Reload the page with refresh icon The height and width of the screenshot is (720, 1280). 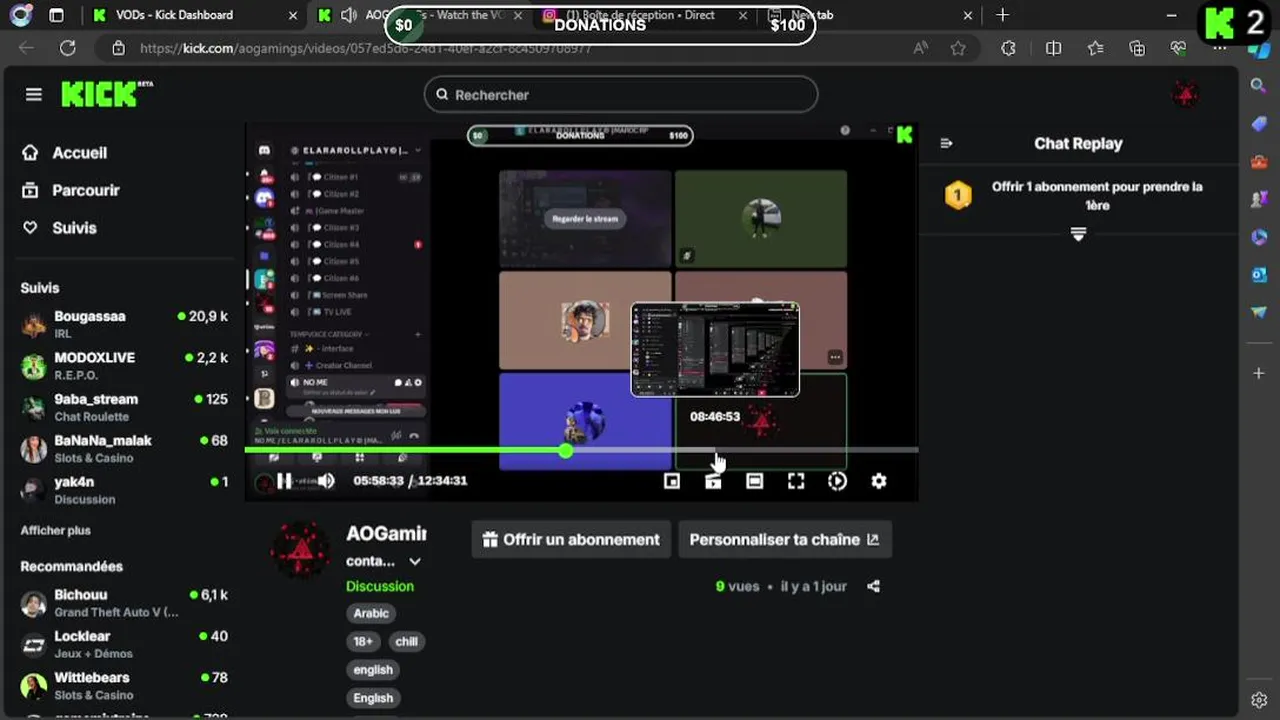pos(67,48)
